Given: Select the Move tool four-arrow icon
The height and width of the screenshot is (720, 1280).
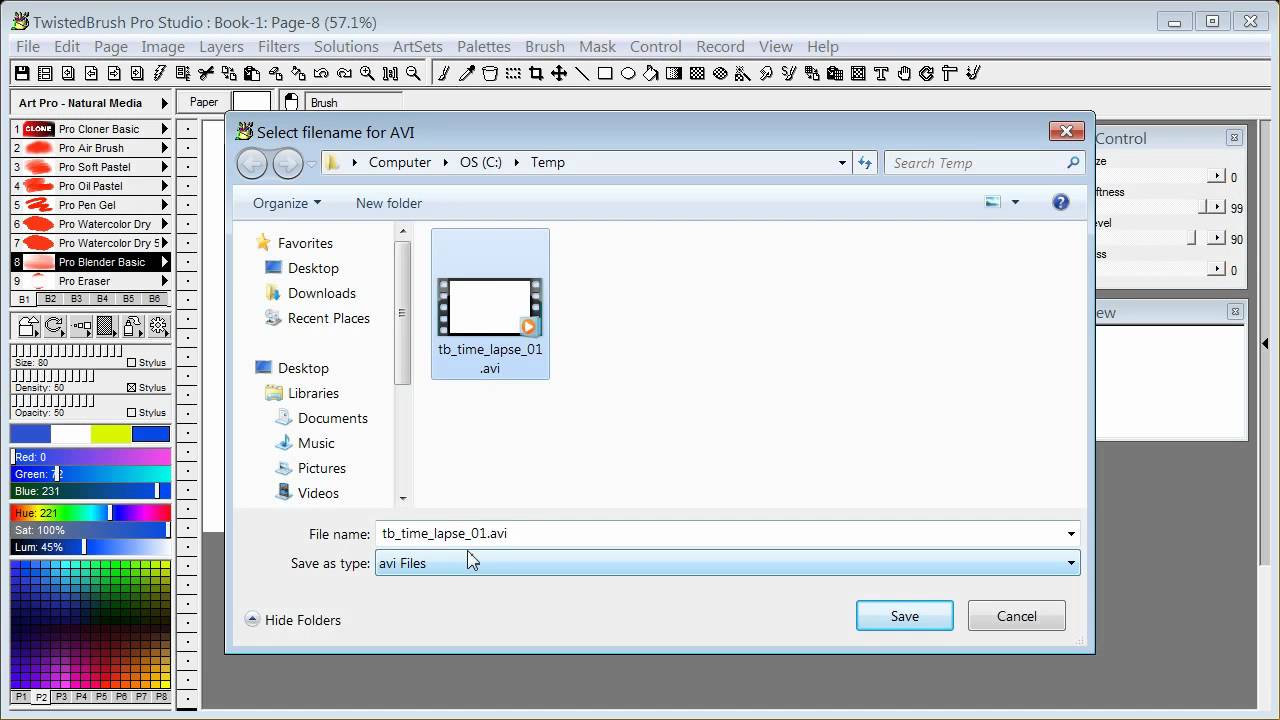Looking at the screenshot, I should point(559,73).
